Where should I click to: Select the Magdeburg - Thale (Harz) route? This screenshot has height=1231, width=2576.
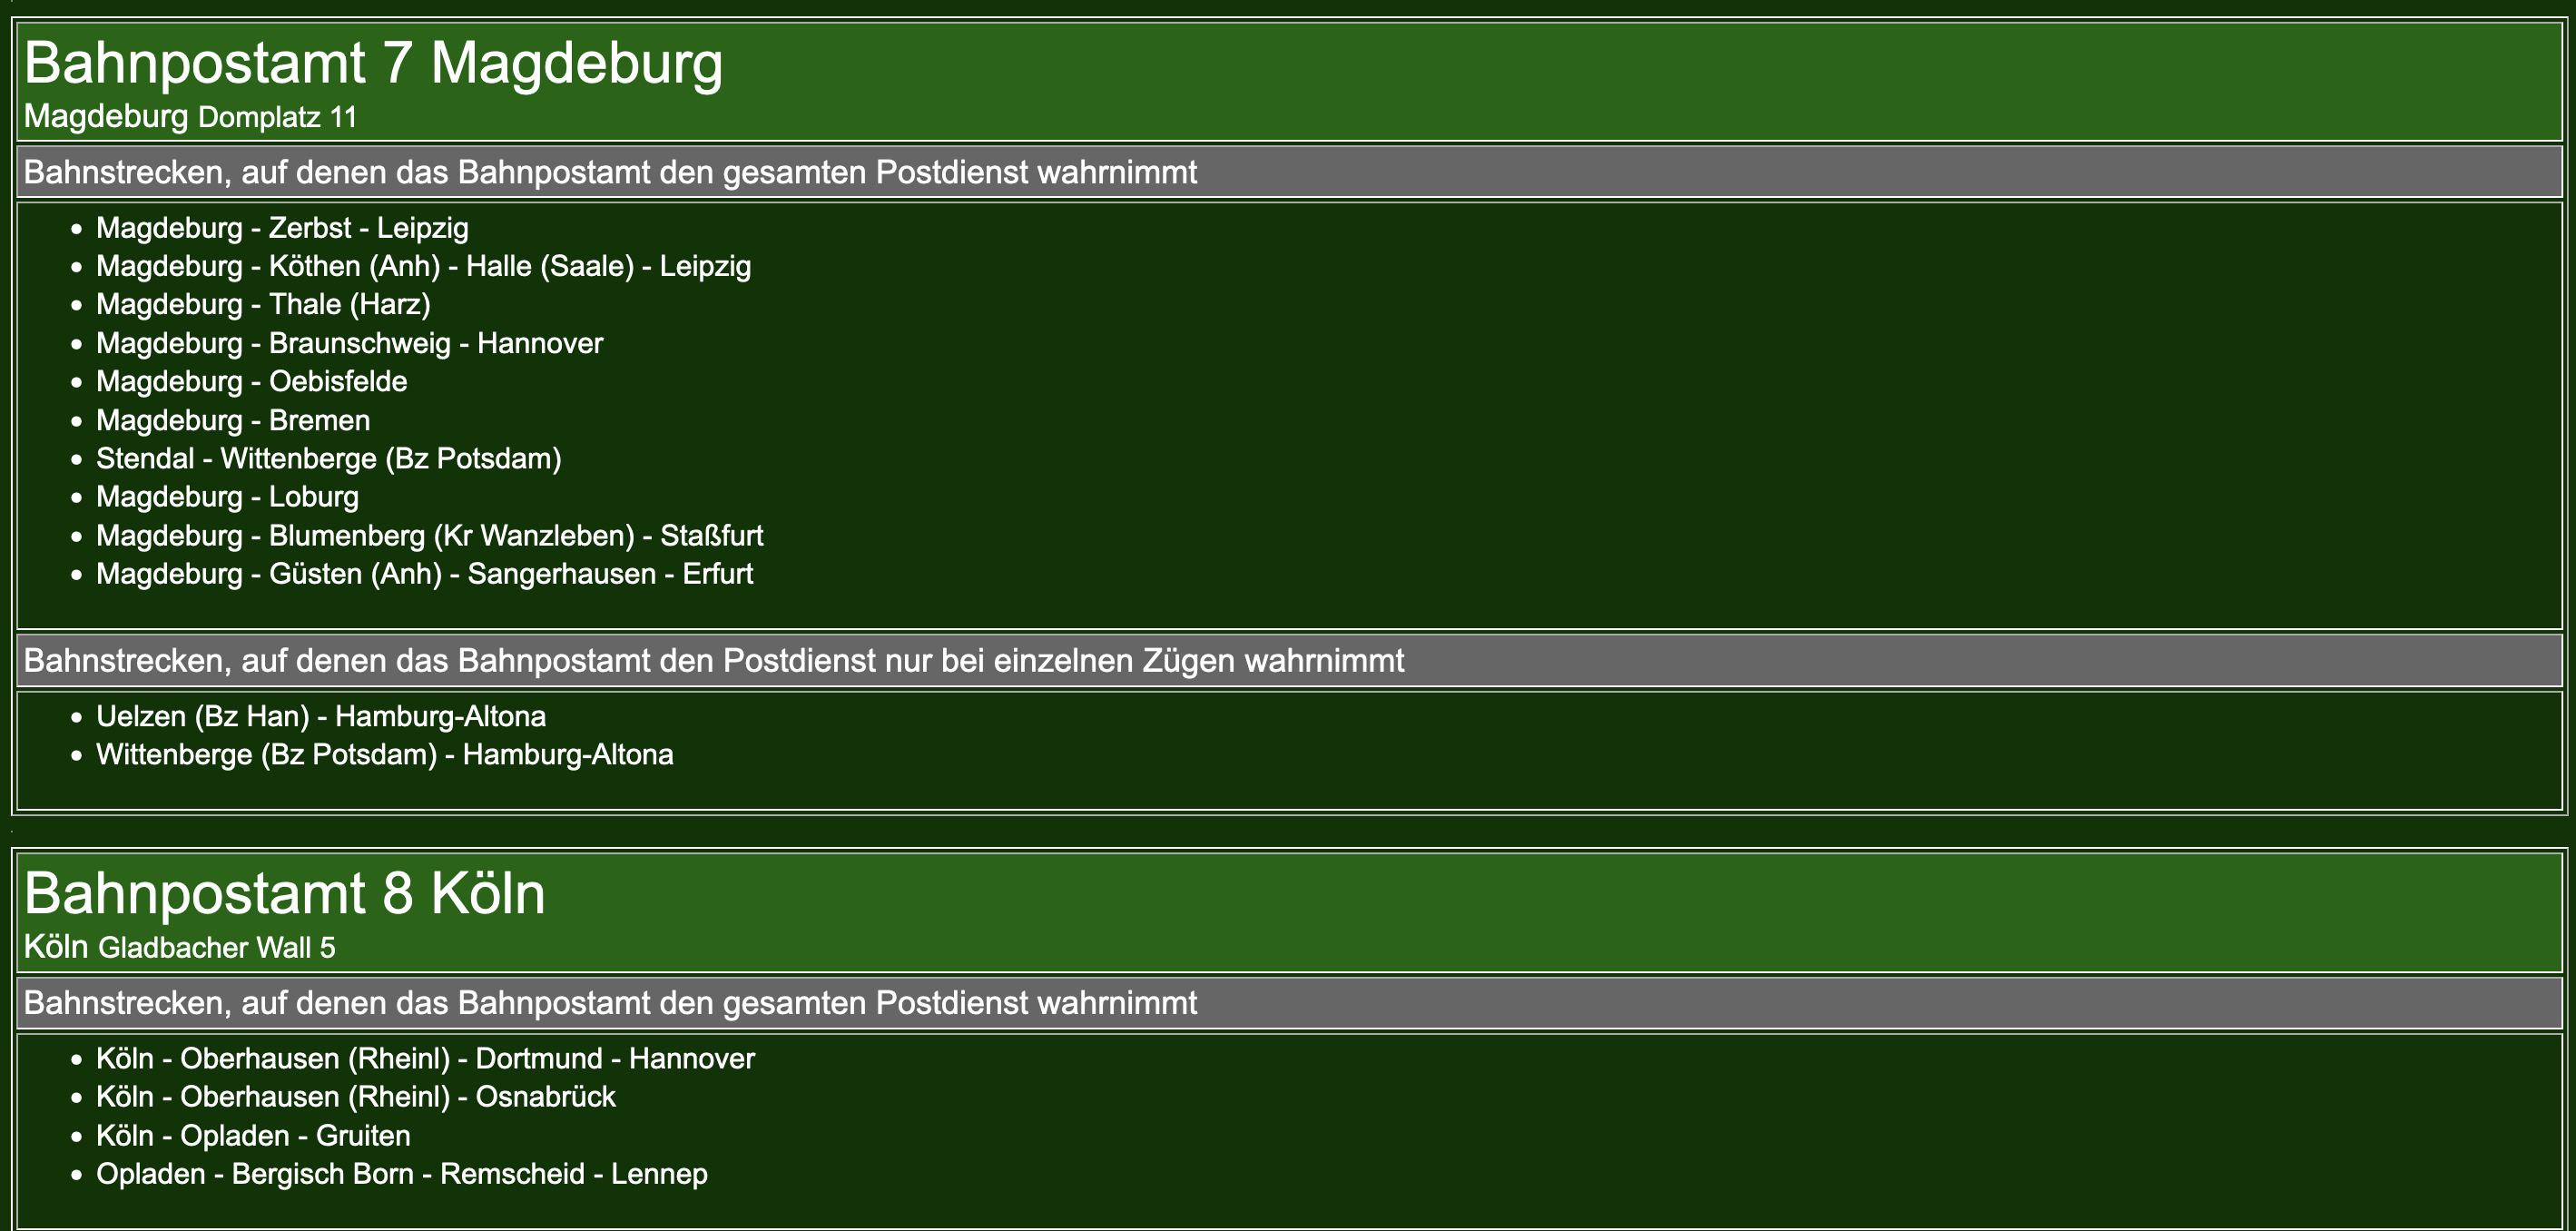(263, 304)
